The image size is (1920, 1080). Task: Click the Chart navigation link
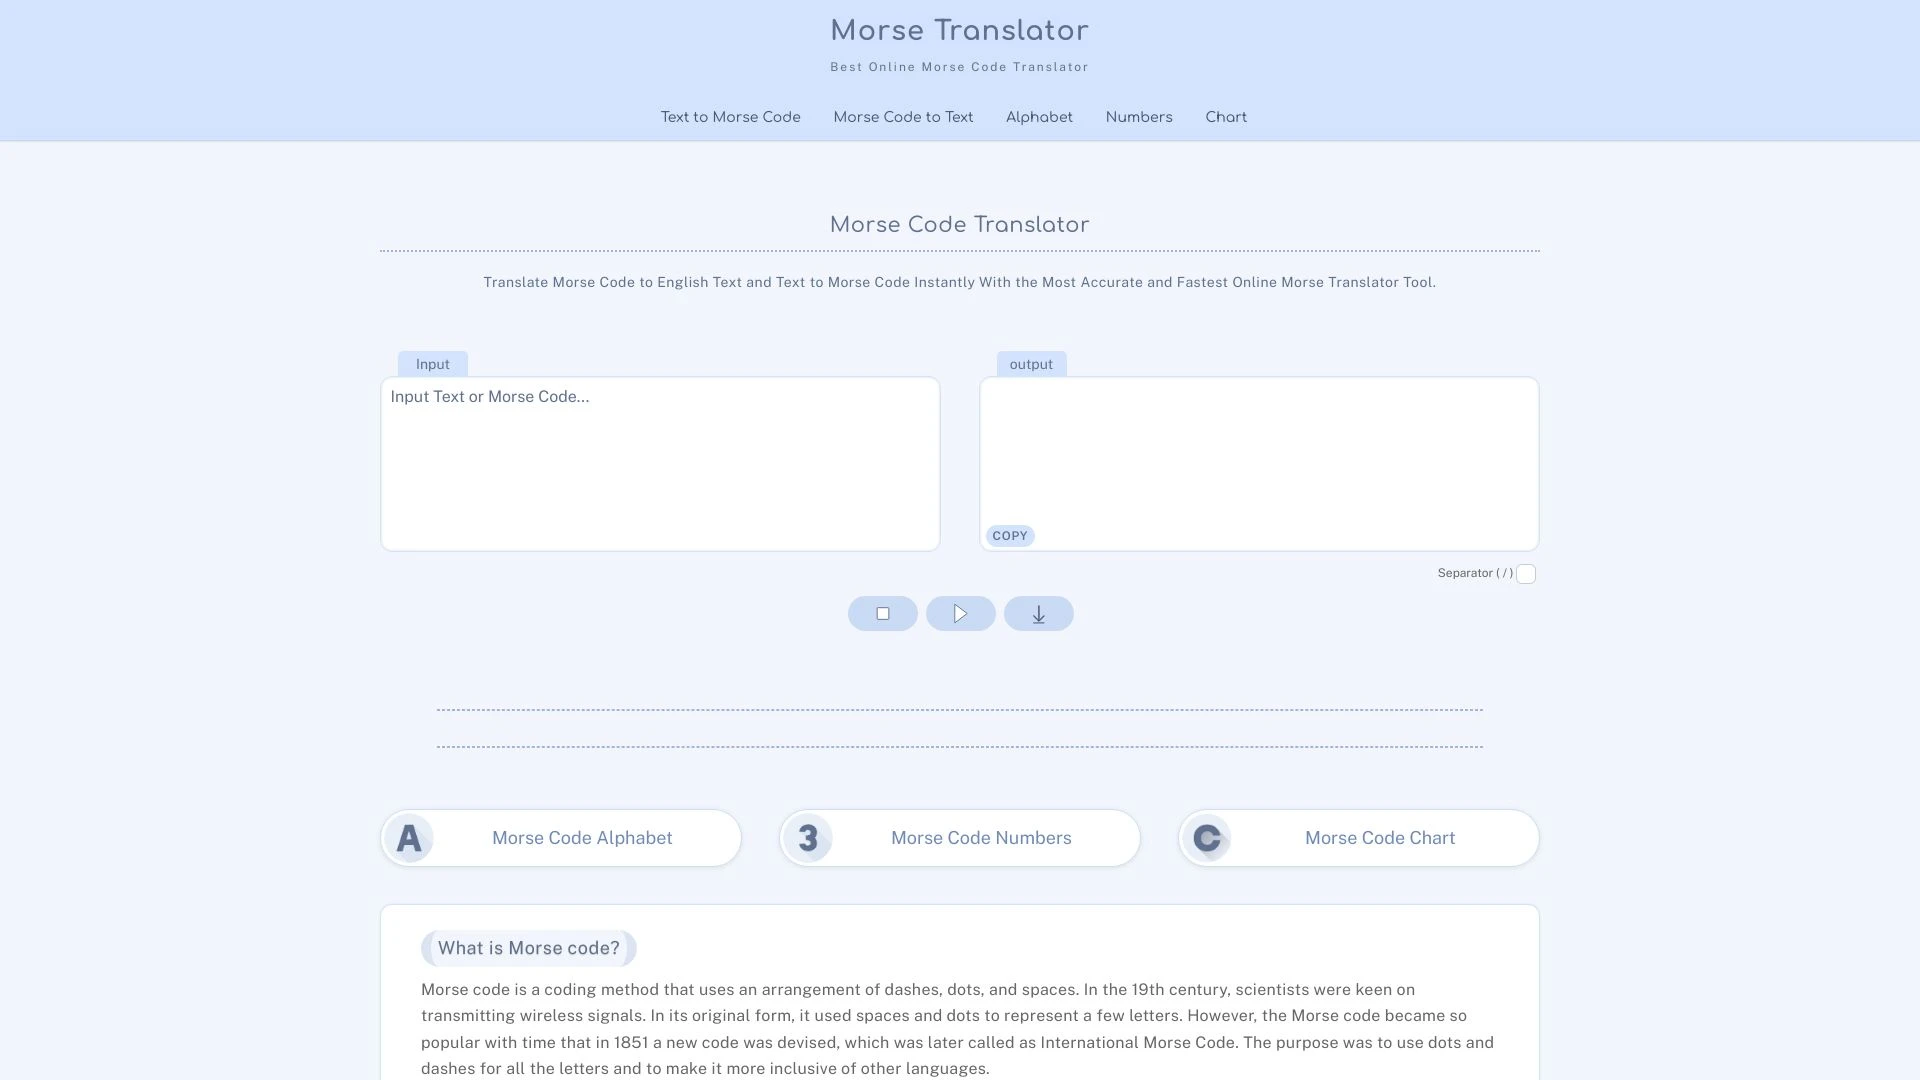(x=1225, y=116)
